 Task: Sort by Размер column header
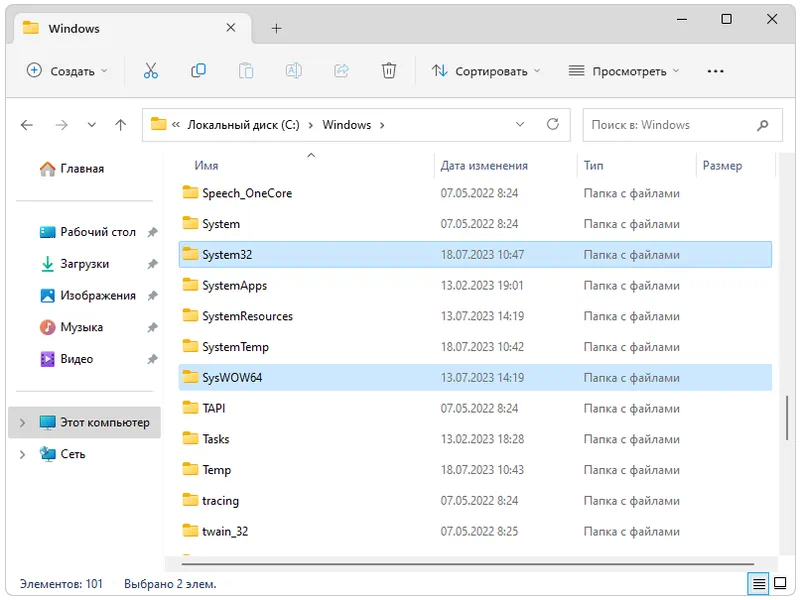(722, 165)
